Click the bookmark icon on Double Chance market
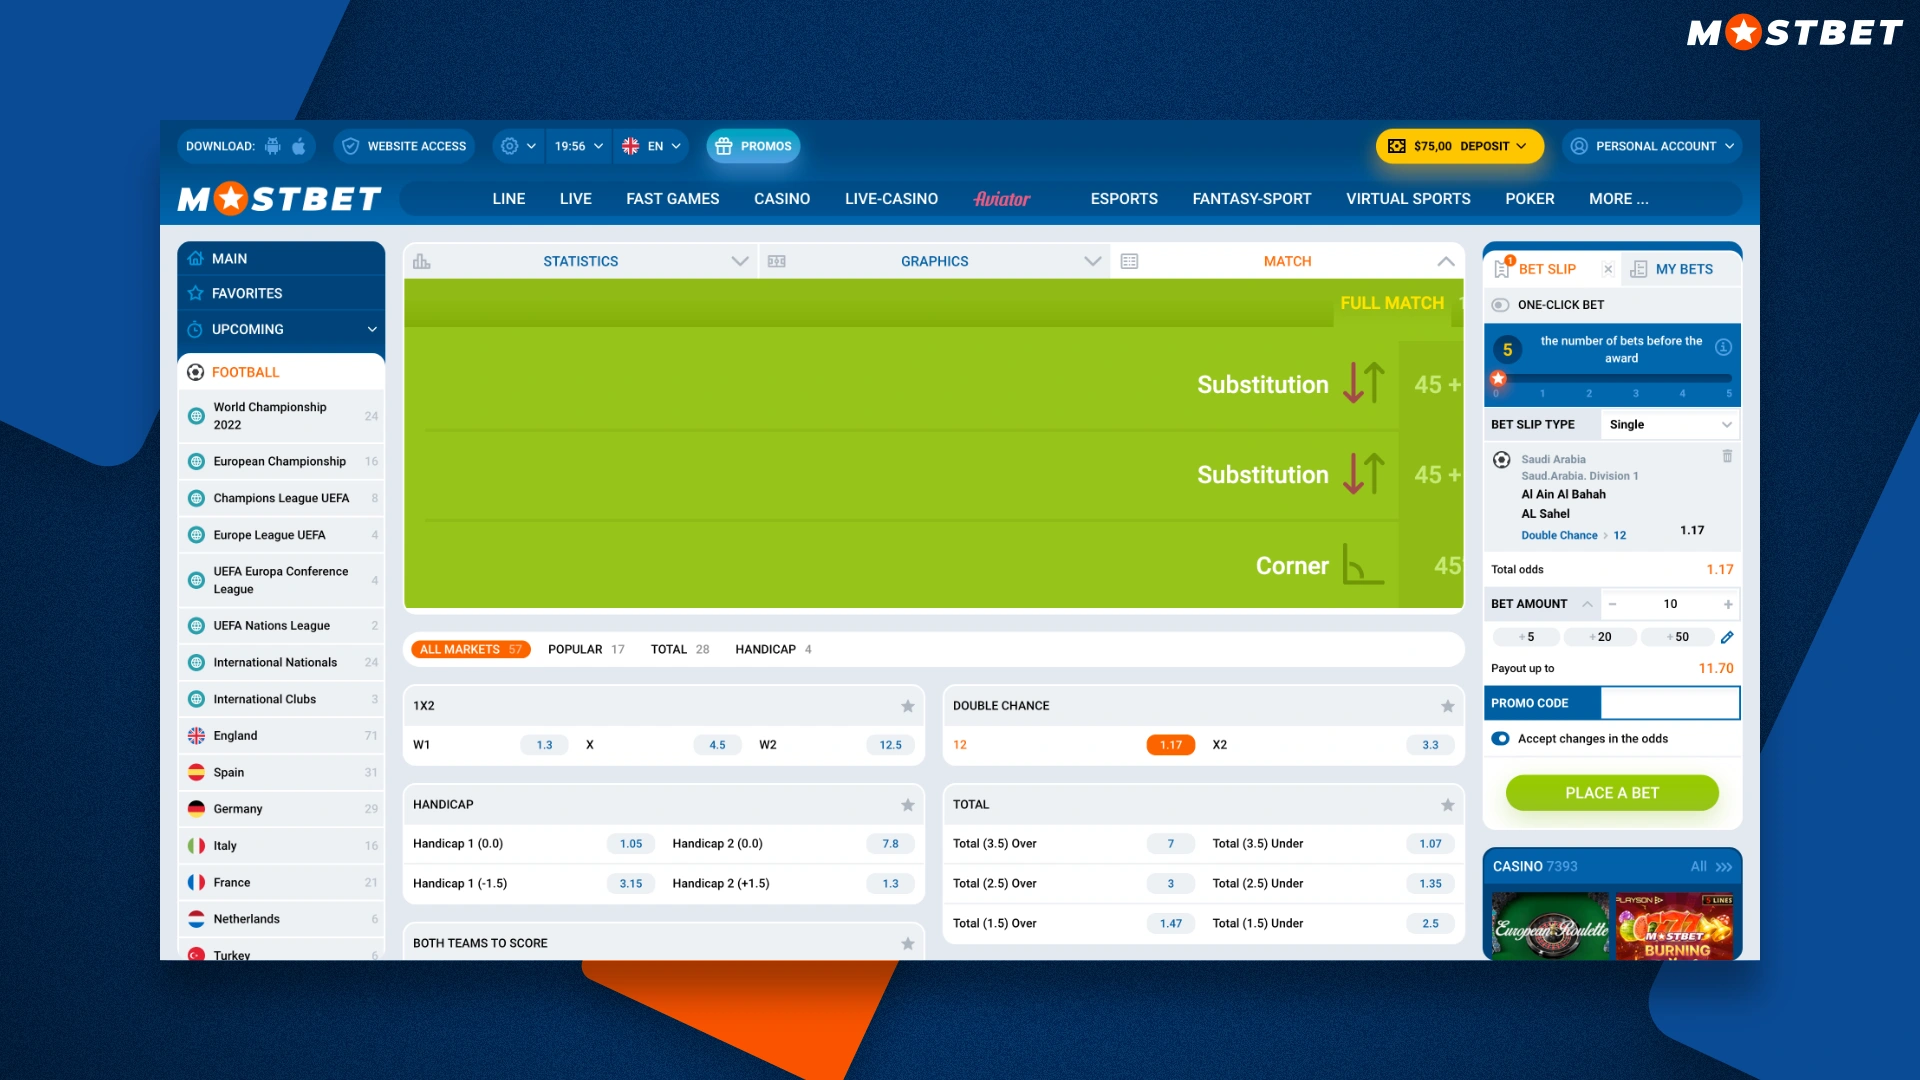Screen dimensions: 1920x1080 [x=1448, y=704]
